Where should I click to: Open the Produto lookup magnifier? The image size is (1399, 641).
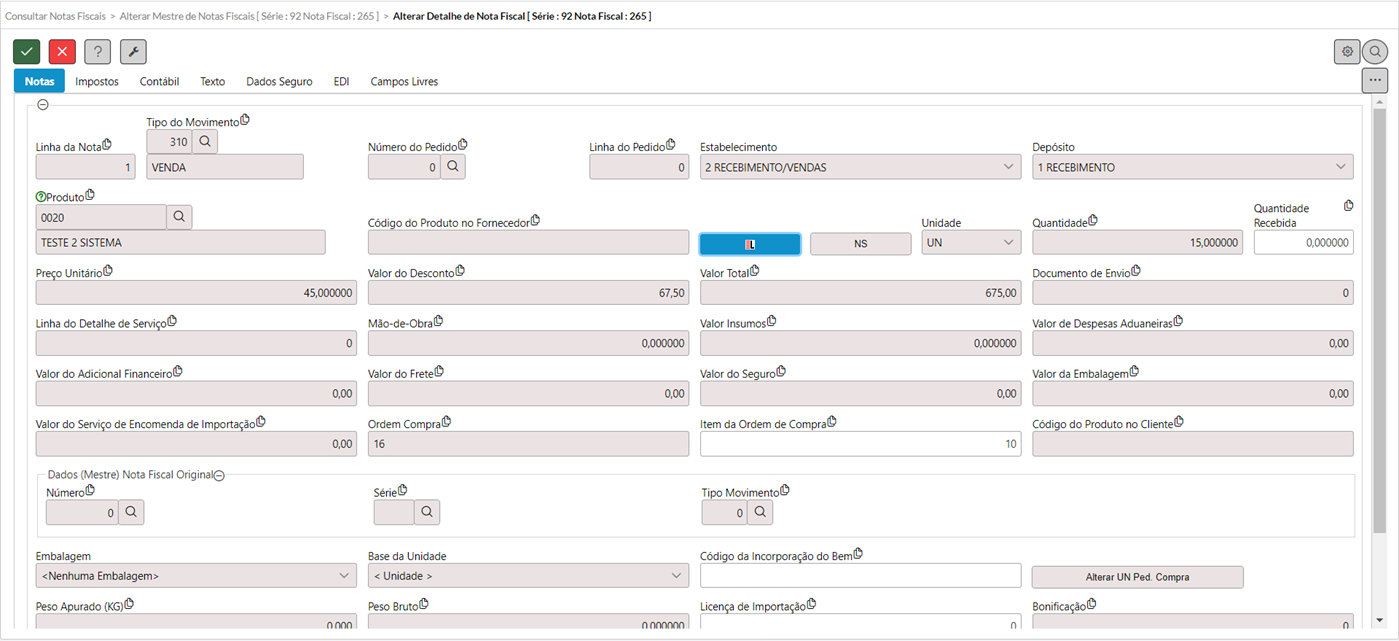[x=179, y=217]
